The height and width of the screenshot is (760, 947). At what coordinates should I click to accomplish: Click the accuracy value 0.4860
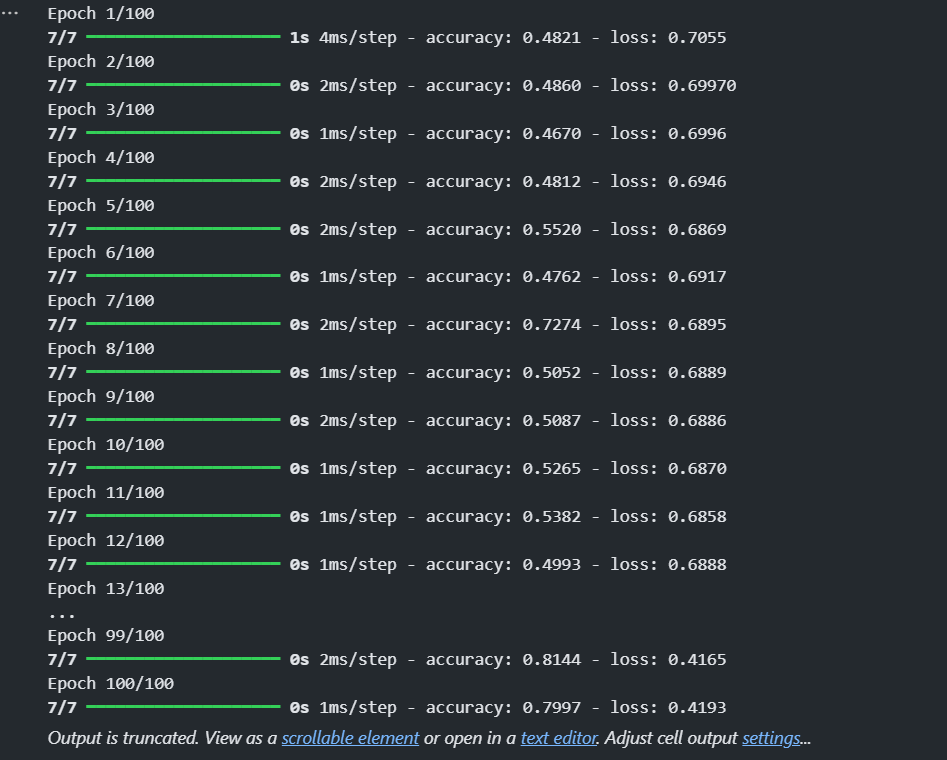point(551,85)
